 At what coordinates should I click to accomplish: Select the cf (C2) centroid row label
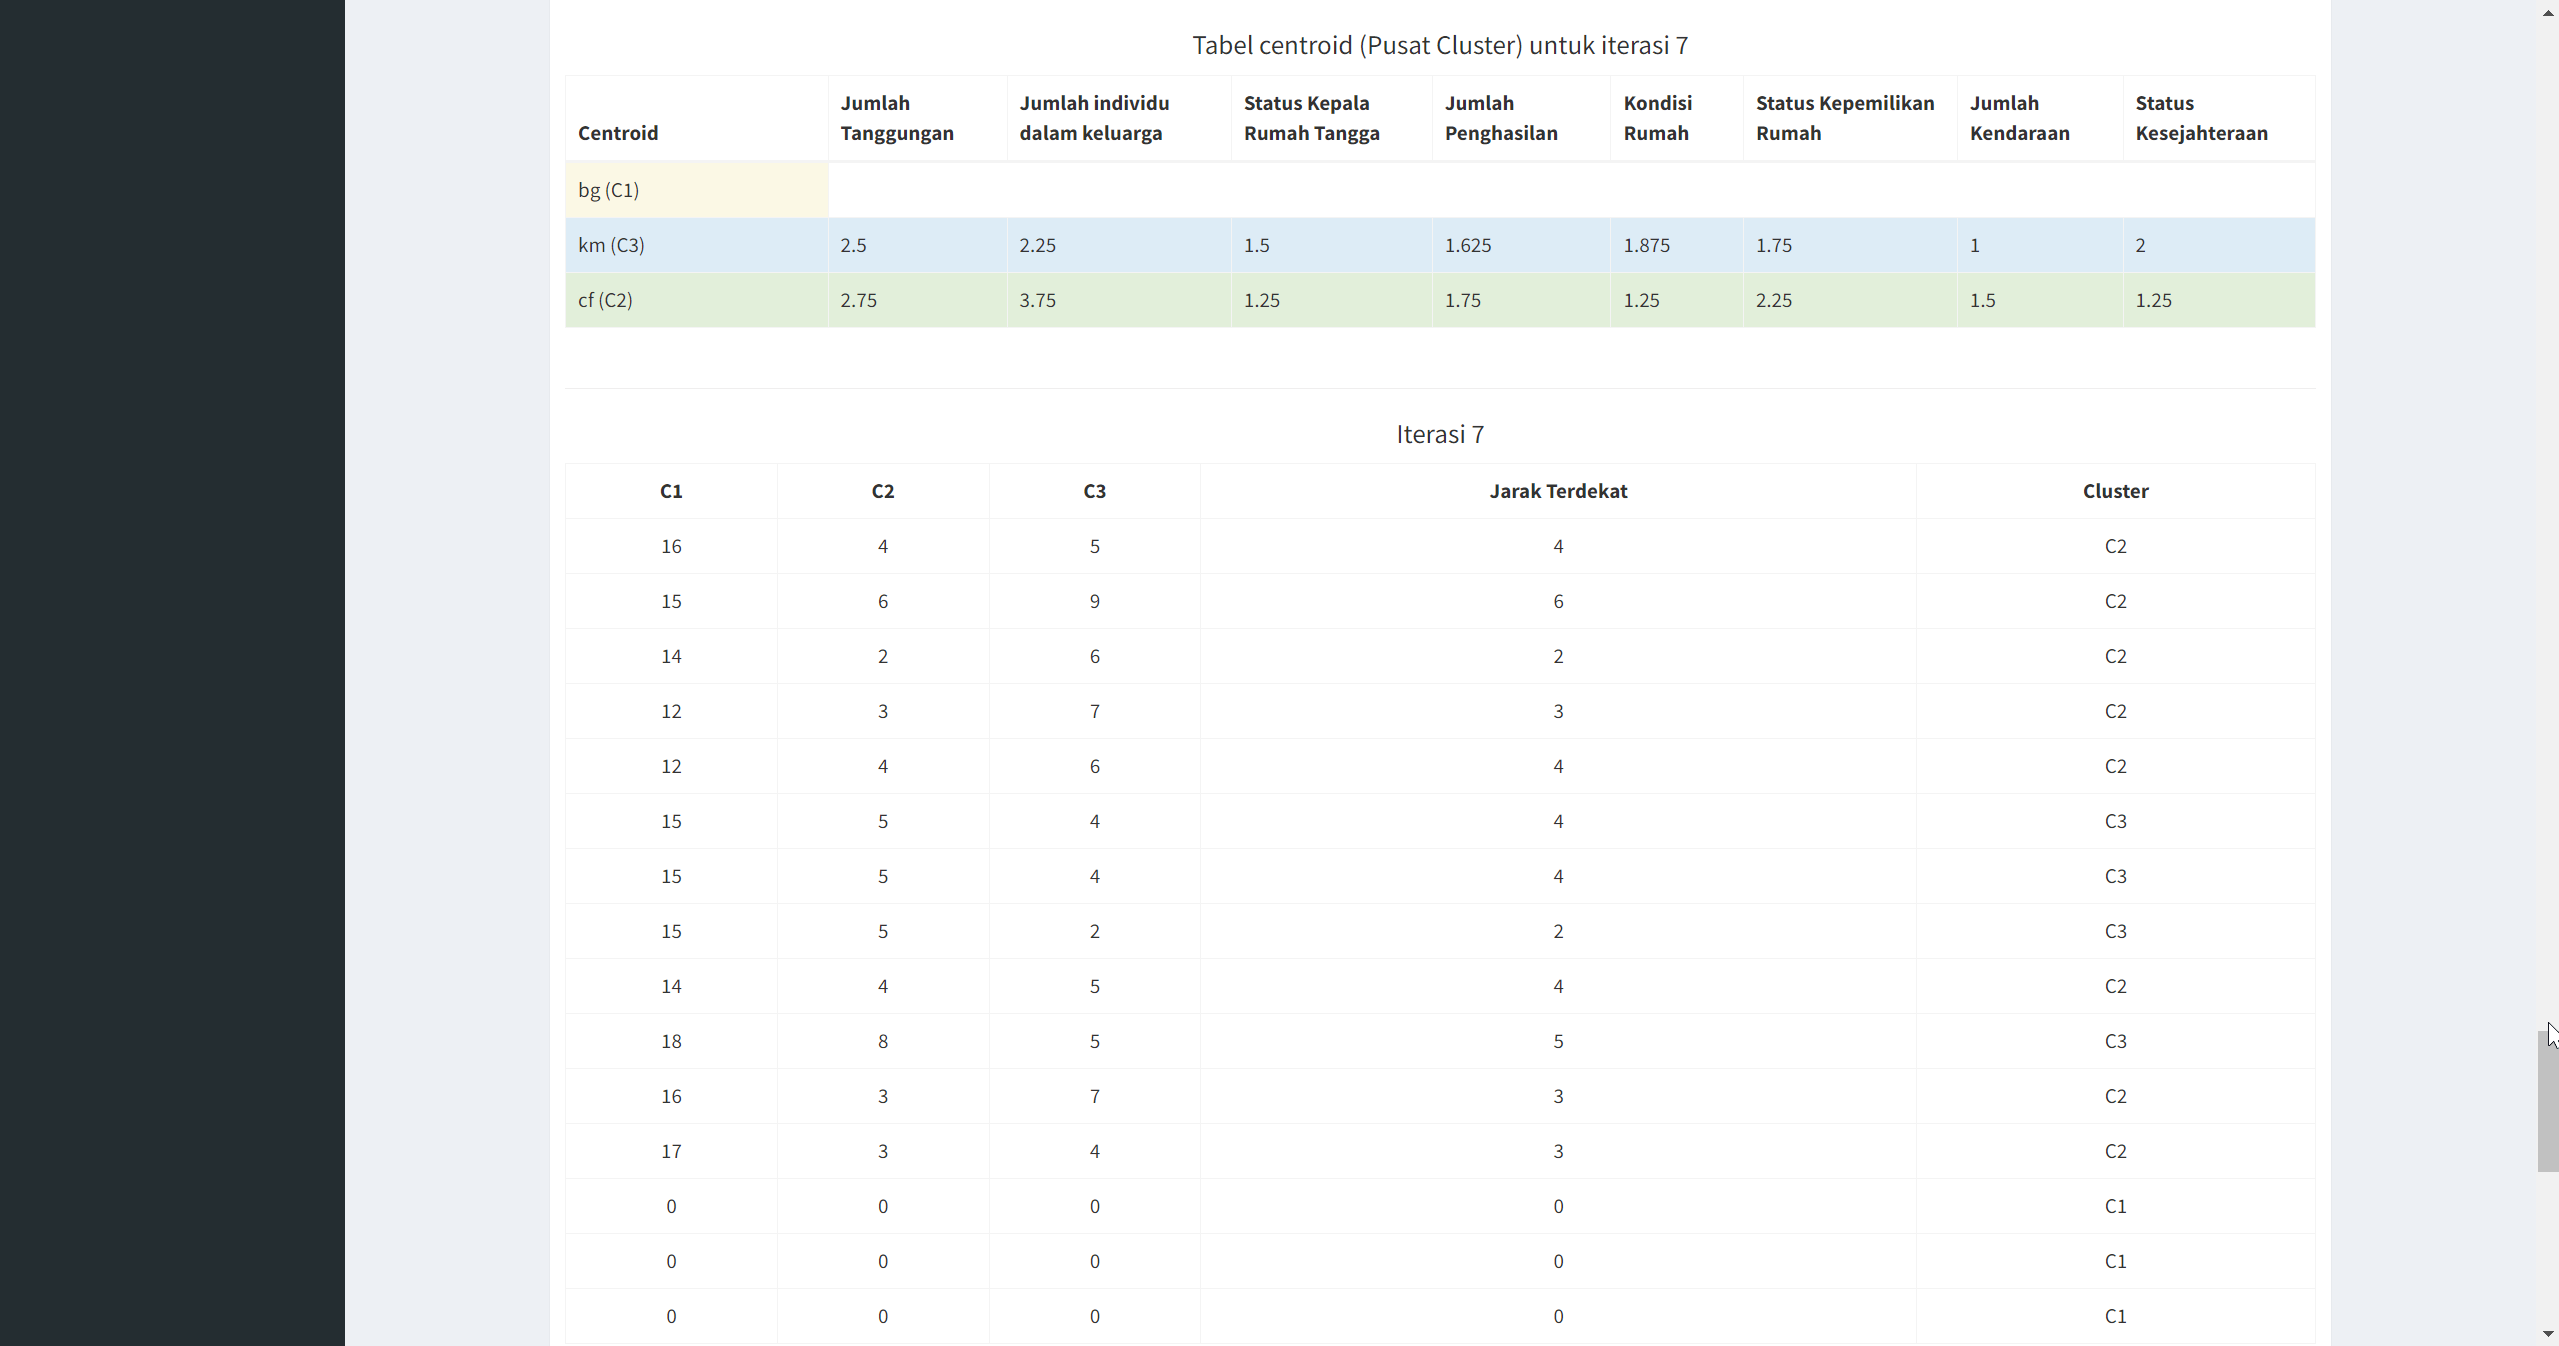tap(605, 300)
